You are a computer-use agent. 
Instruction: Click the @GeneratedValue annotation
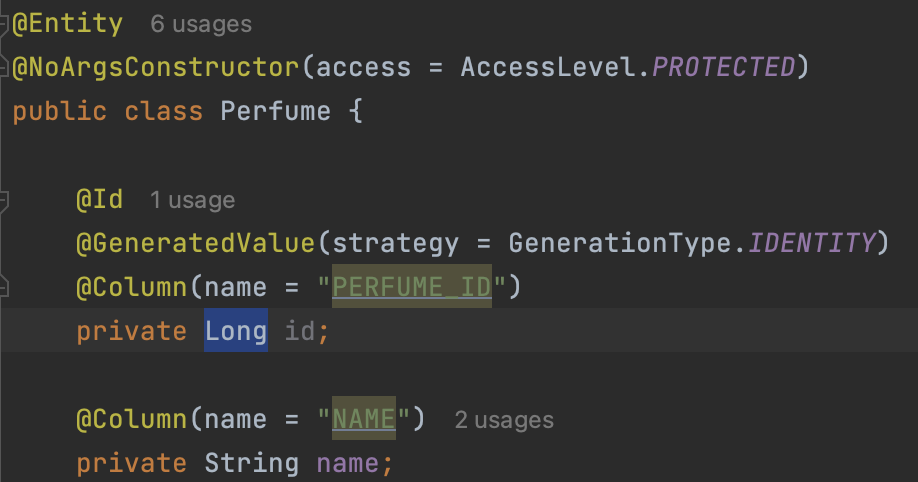[196, 243]
